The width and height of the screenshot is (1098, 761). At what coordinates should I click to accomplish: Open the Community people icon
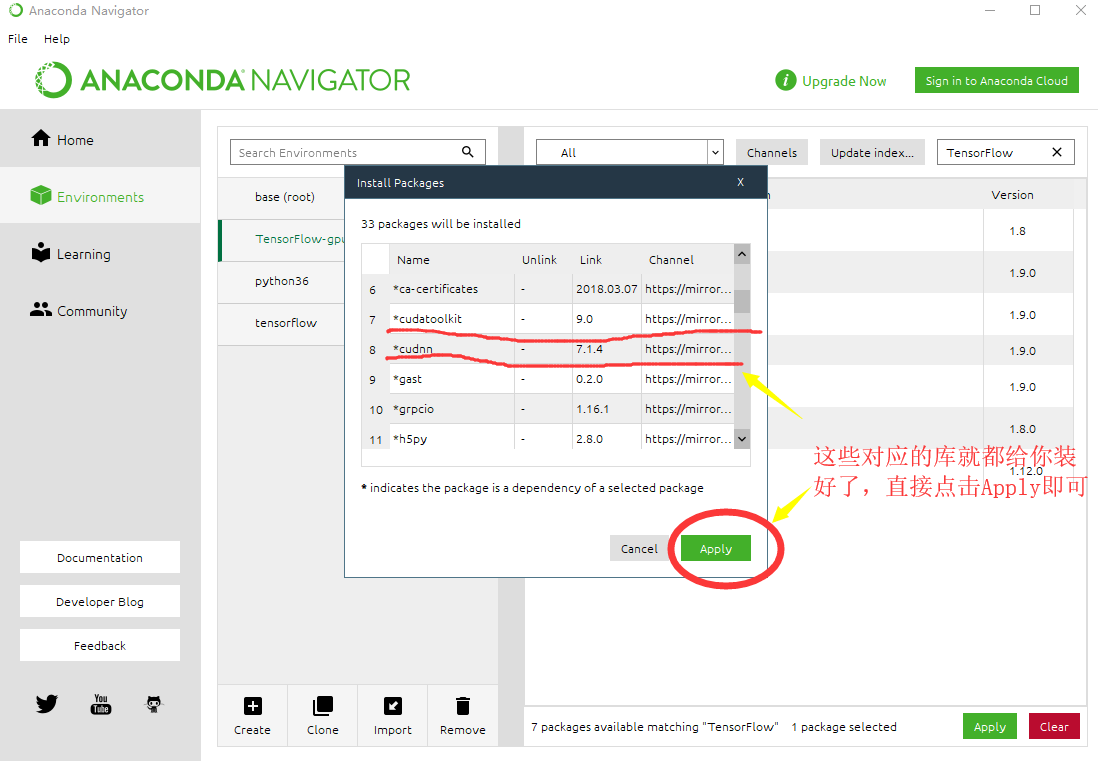pos(41,309)
